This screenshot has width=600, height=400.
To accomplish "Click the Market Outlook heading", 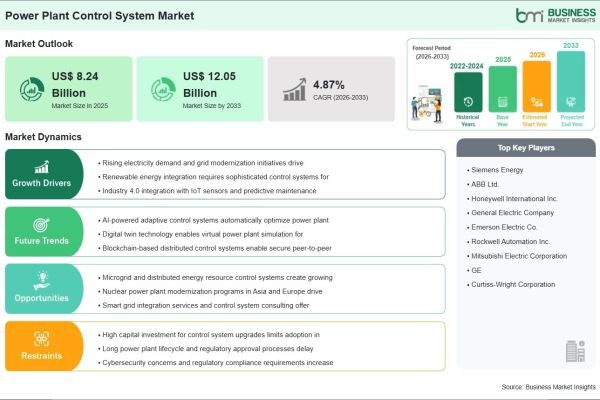I will (39, 44).
